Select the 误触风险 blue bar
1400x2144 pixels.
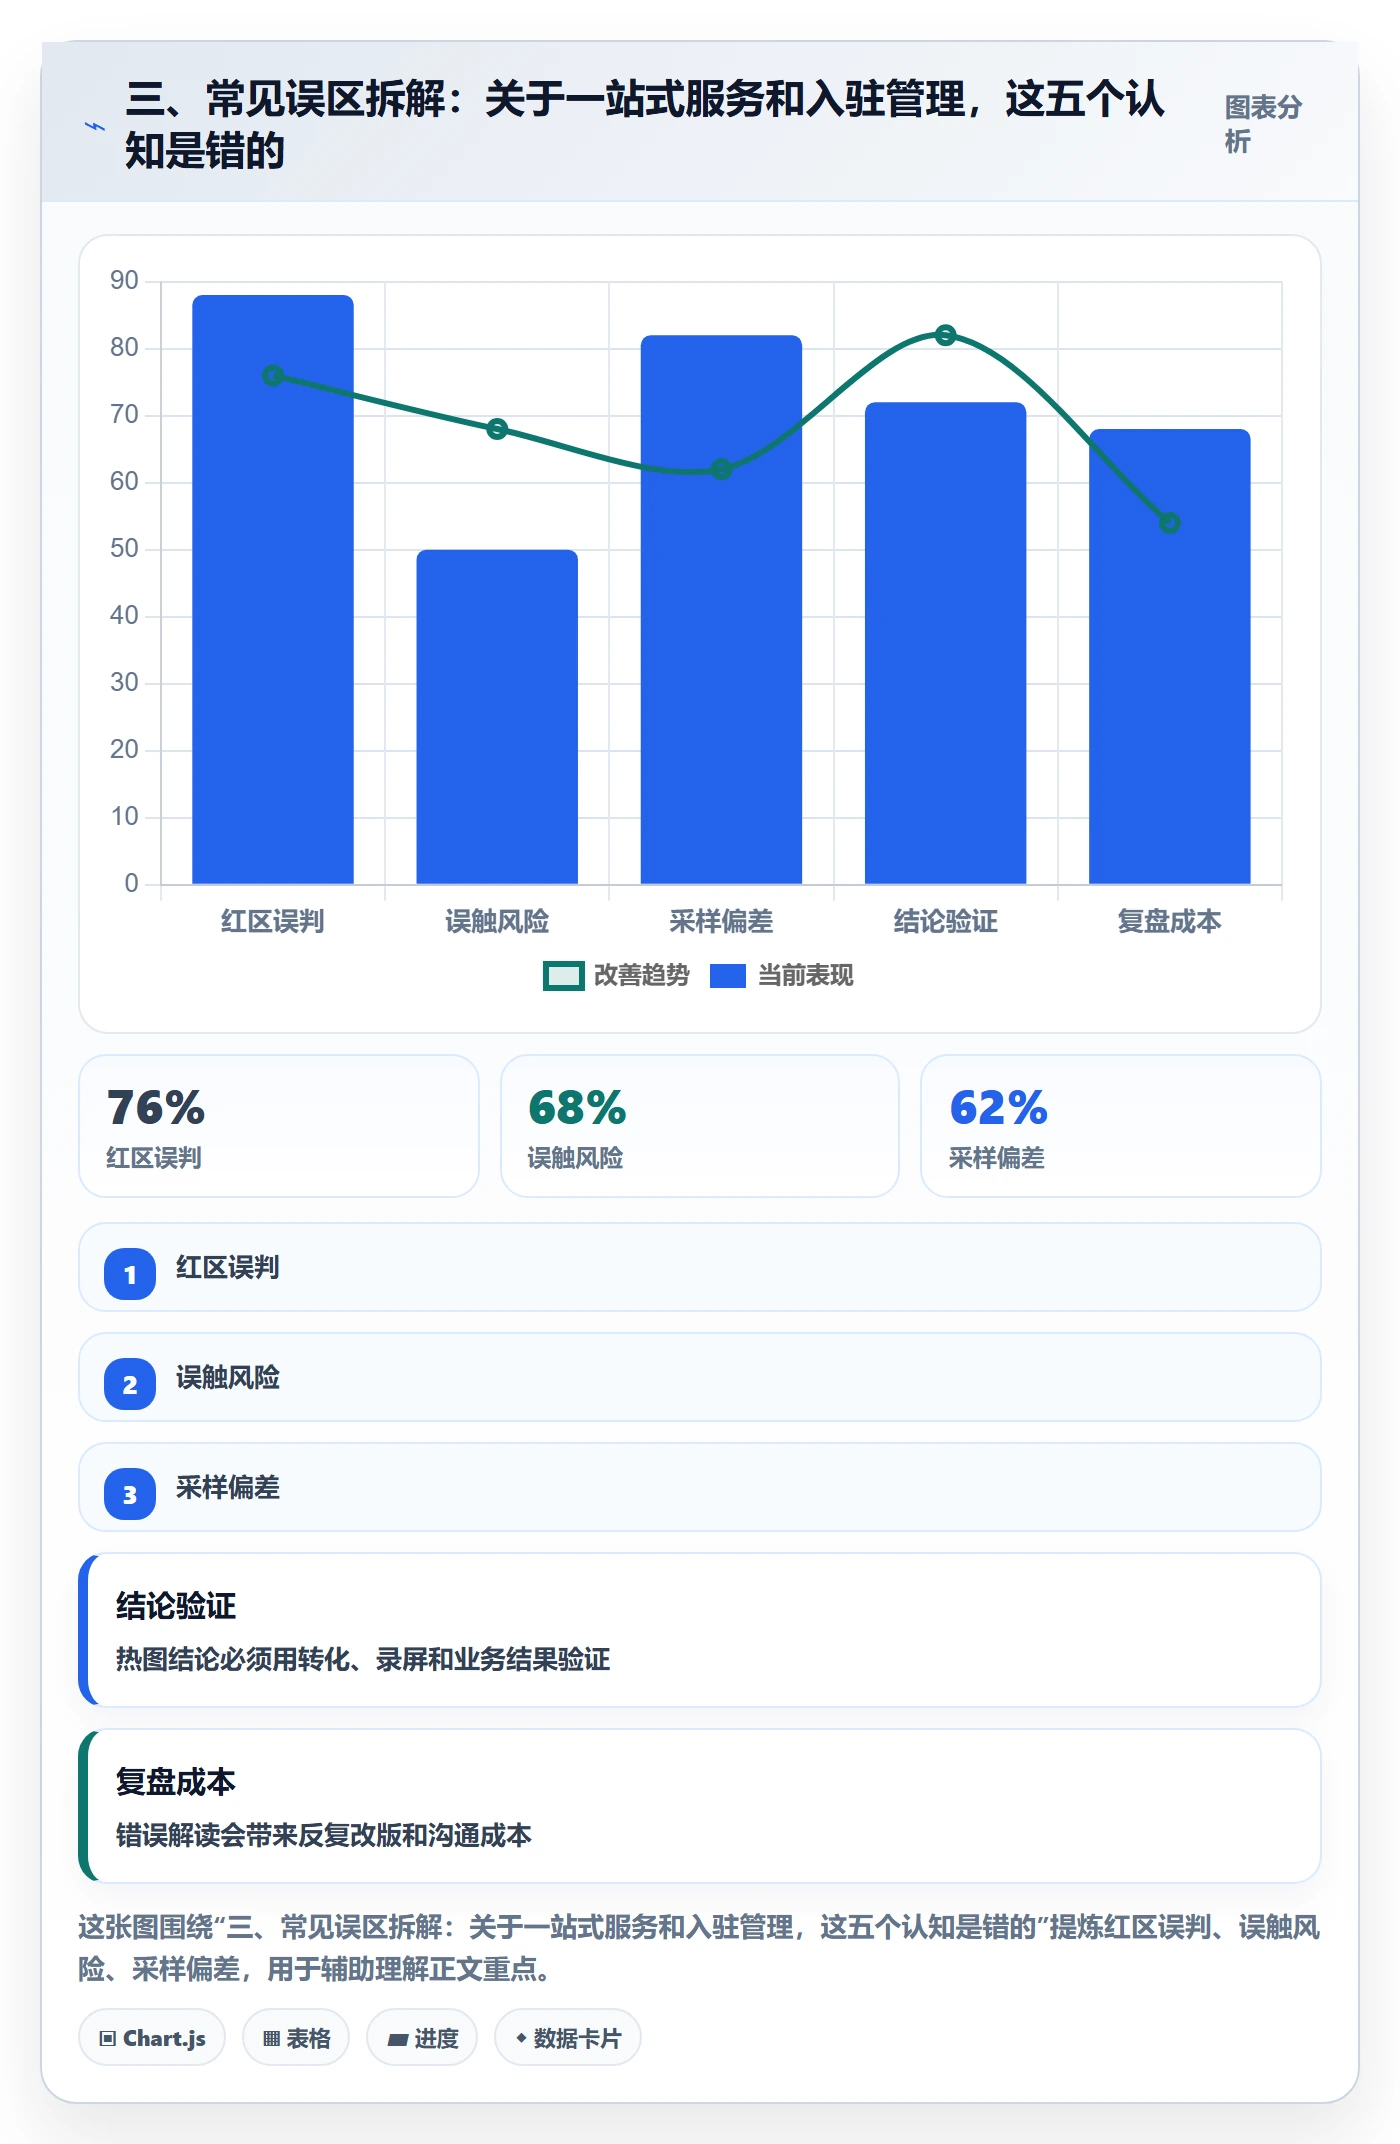(x=497, y=716)
